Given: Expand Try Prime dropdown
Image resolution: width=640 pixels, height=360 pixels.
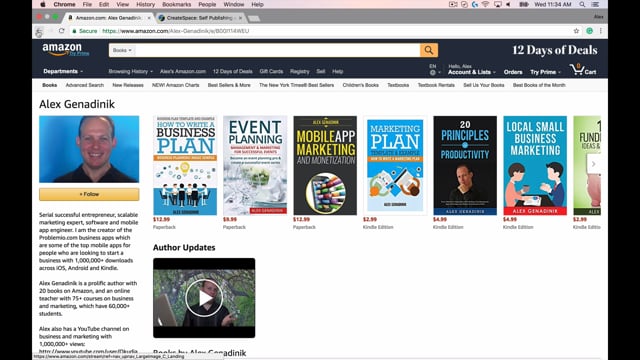Looking at the screenshot, I should 545,72.
